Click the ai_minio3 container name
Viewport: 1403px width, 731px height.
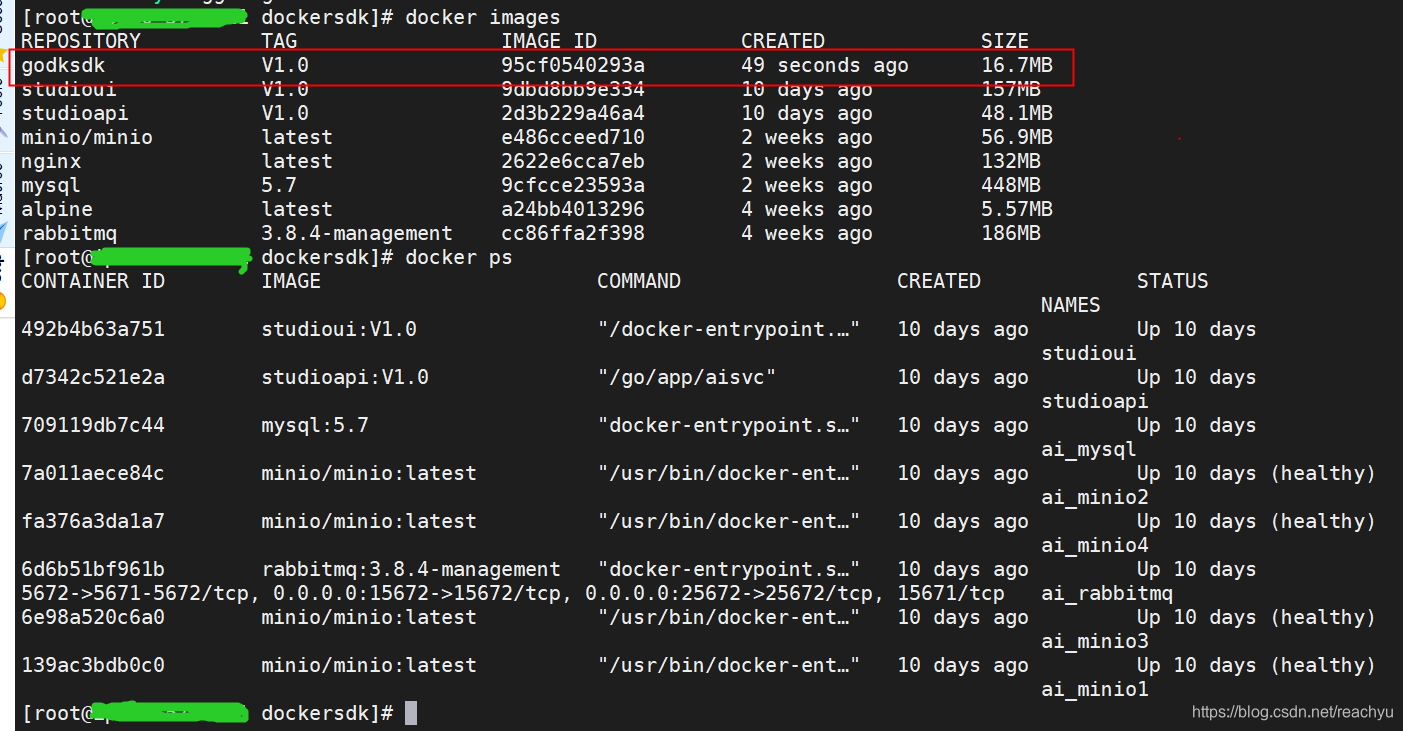point(1095,641)
